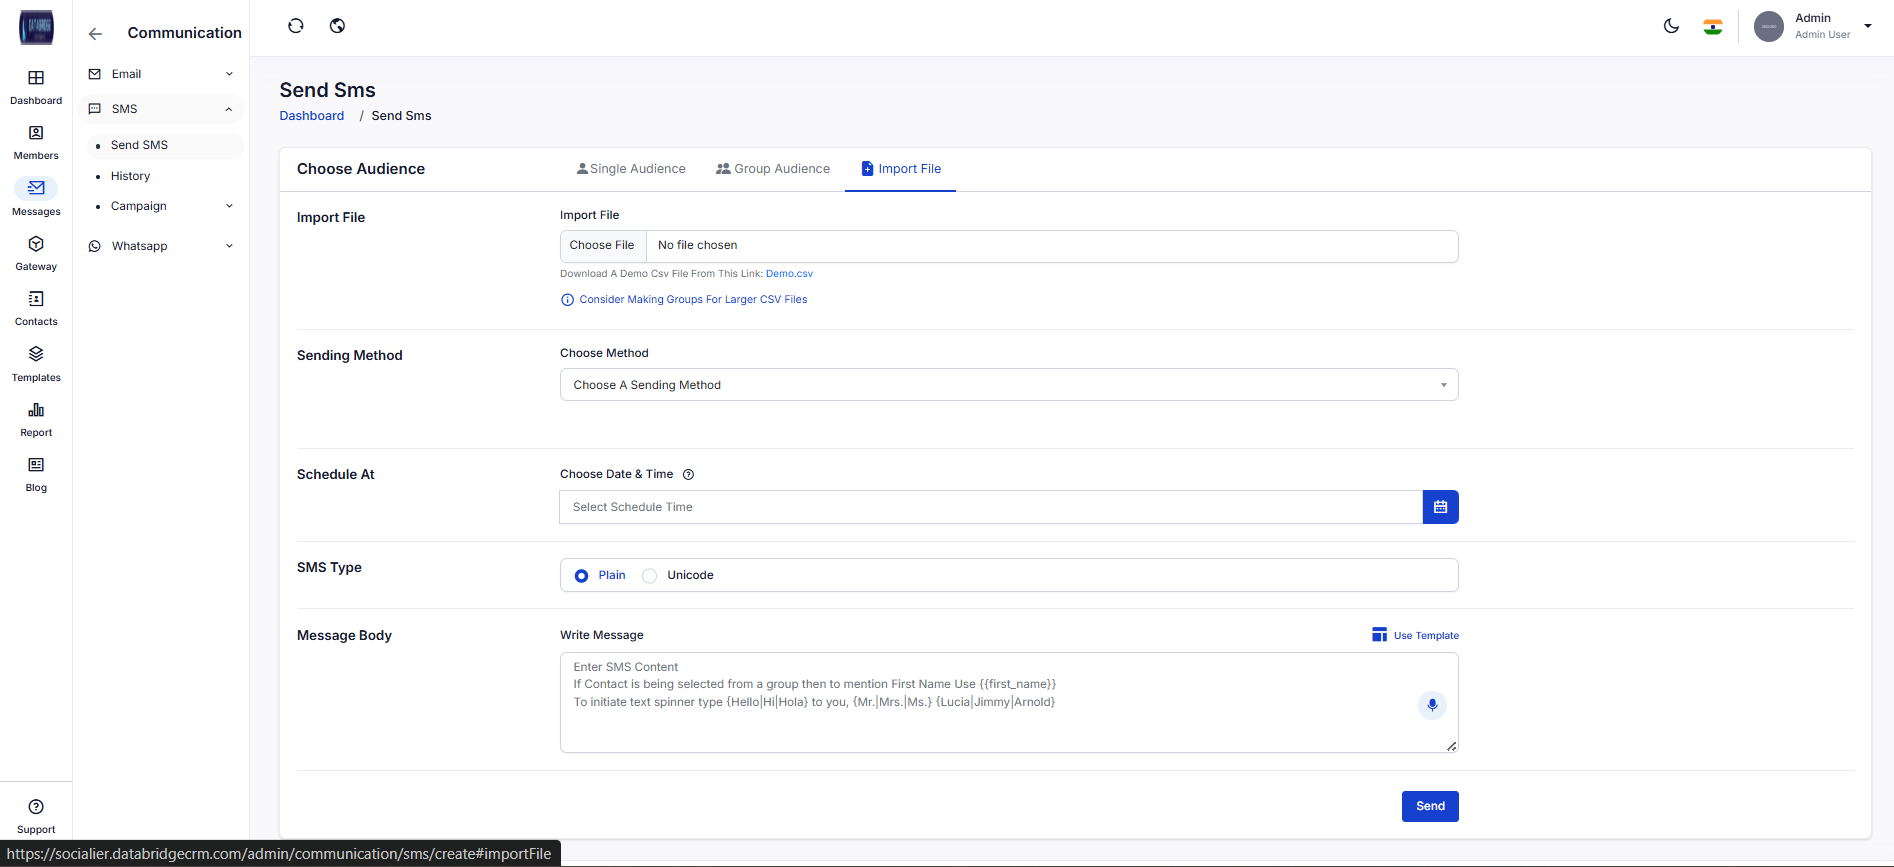Viewport: 1894px width, 867px height.
Task: Select the Unicode SMS type radio
Action: pos(650,576)
